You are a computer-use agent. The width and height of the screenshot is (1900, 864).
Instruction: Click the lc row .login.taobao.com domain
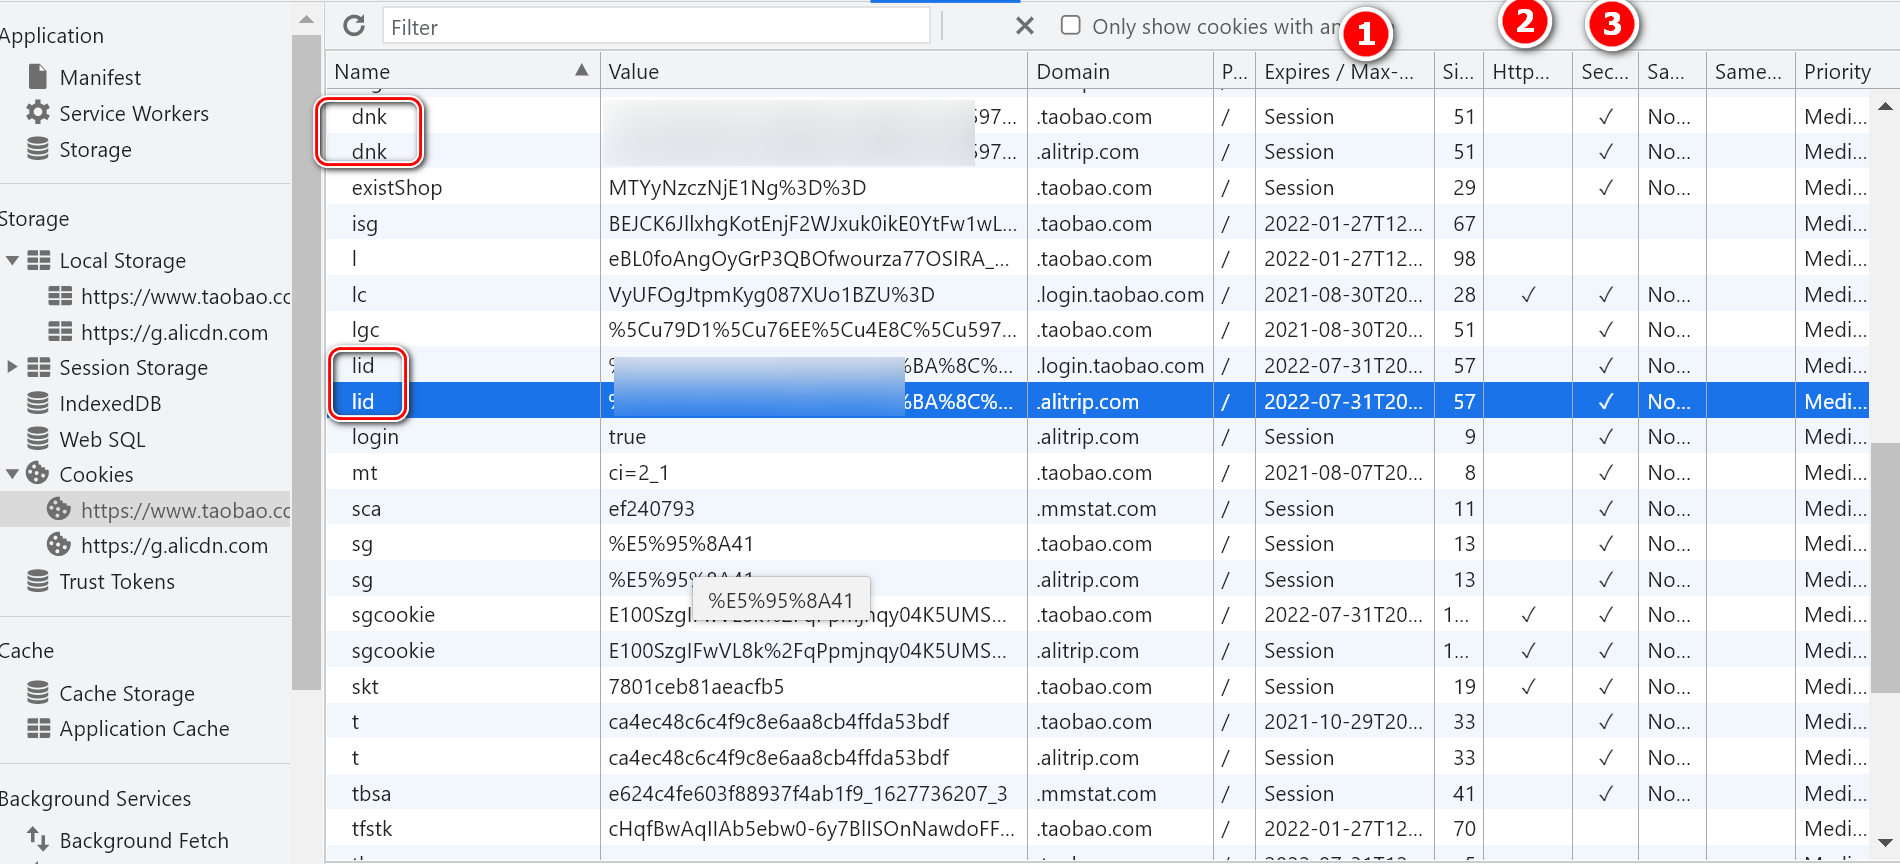(1120, 294)
